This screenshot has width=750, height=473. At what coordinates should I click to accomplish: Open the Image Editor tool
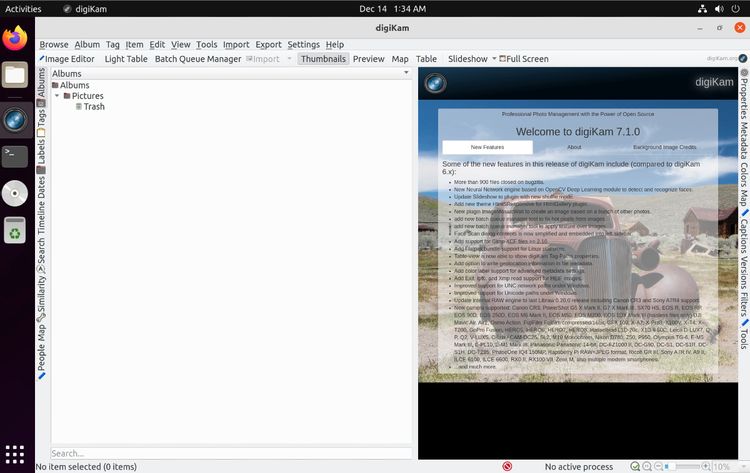click(67, 59)
